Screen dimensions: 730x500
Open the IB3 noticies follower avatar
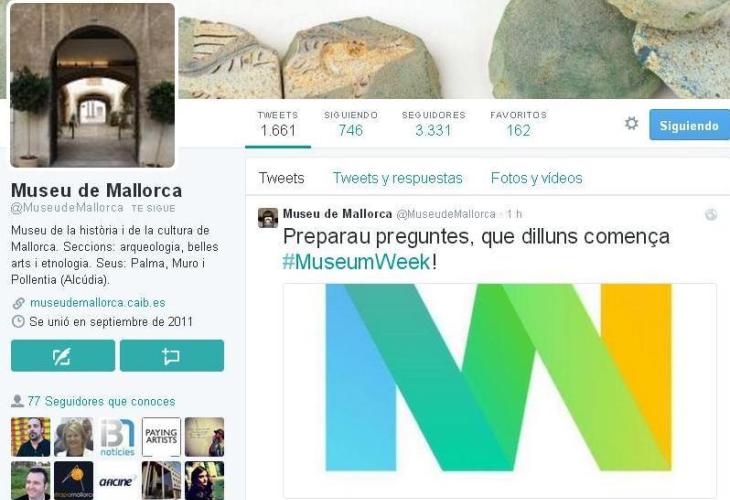118,437
